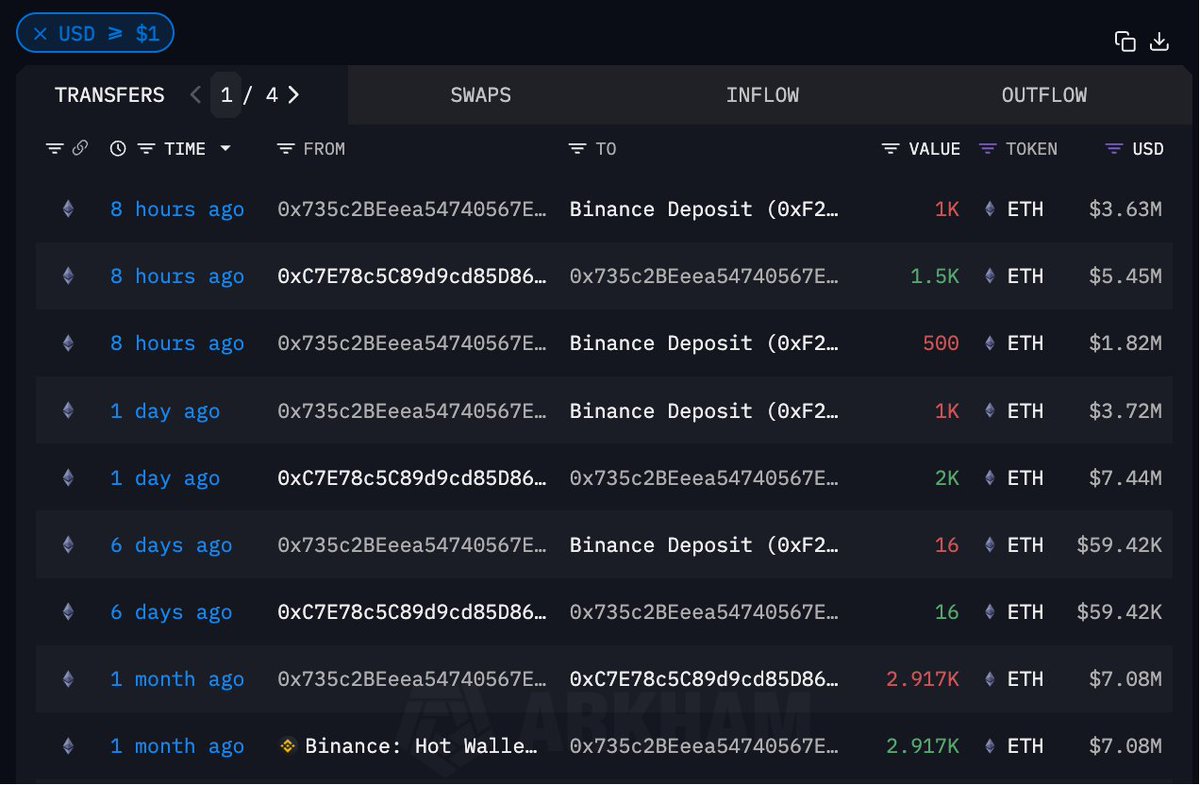Click ETH token icon in $3.72M row
The width and height of the screenshot is (1200, 785).
tap(990, 411)
